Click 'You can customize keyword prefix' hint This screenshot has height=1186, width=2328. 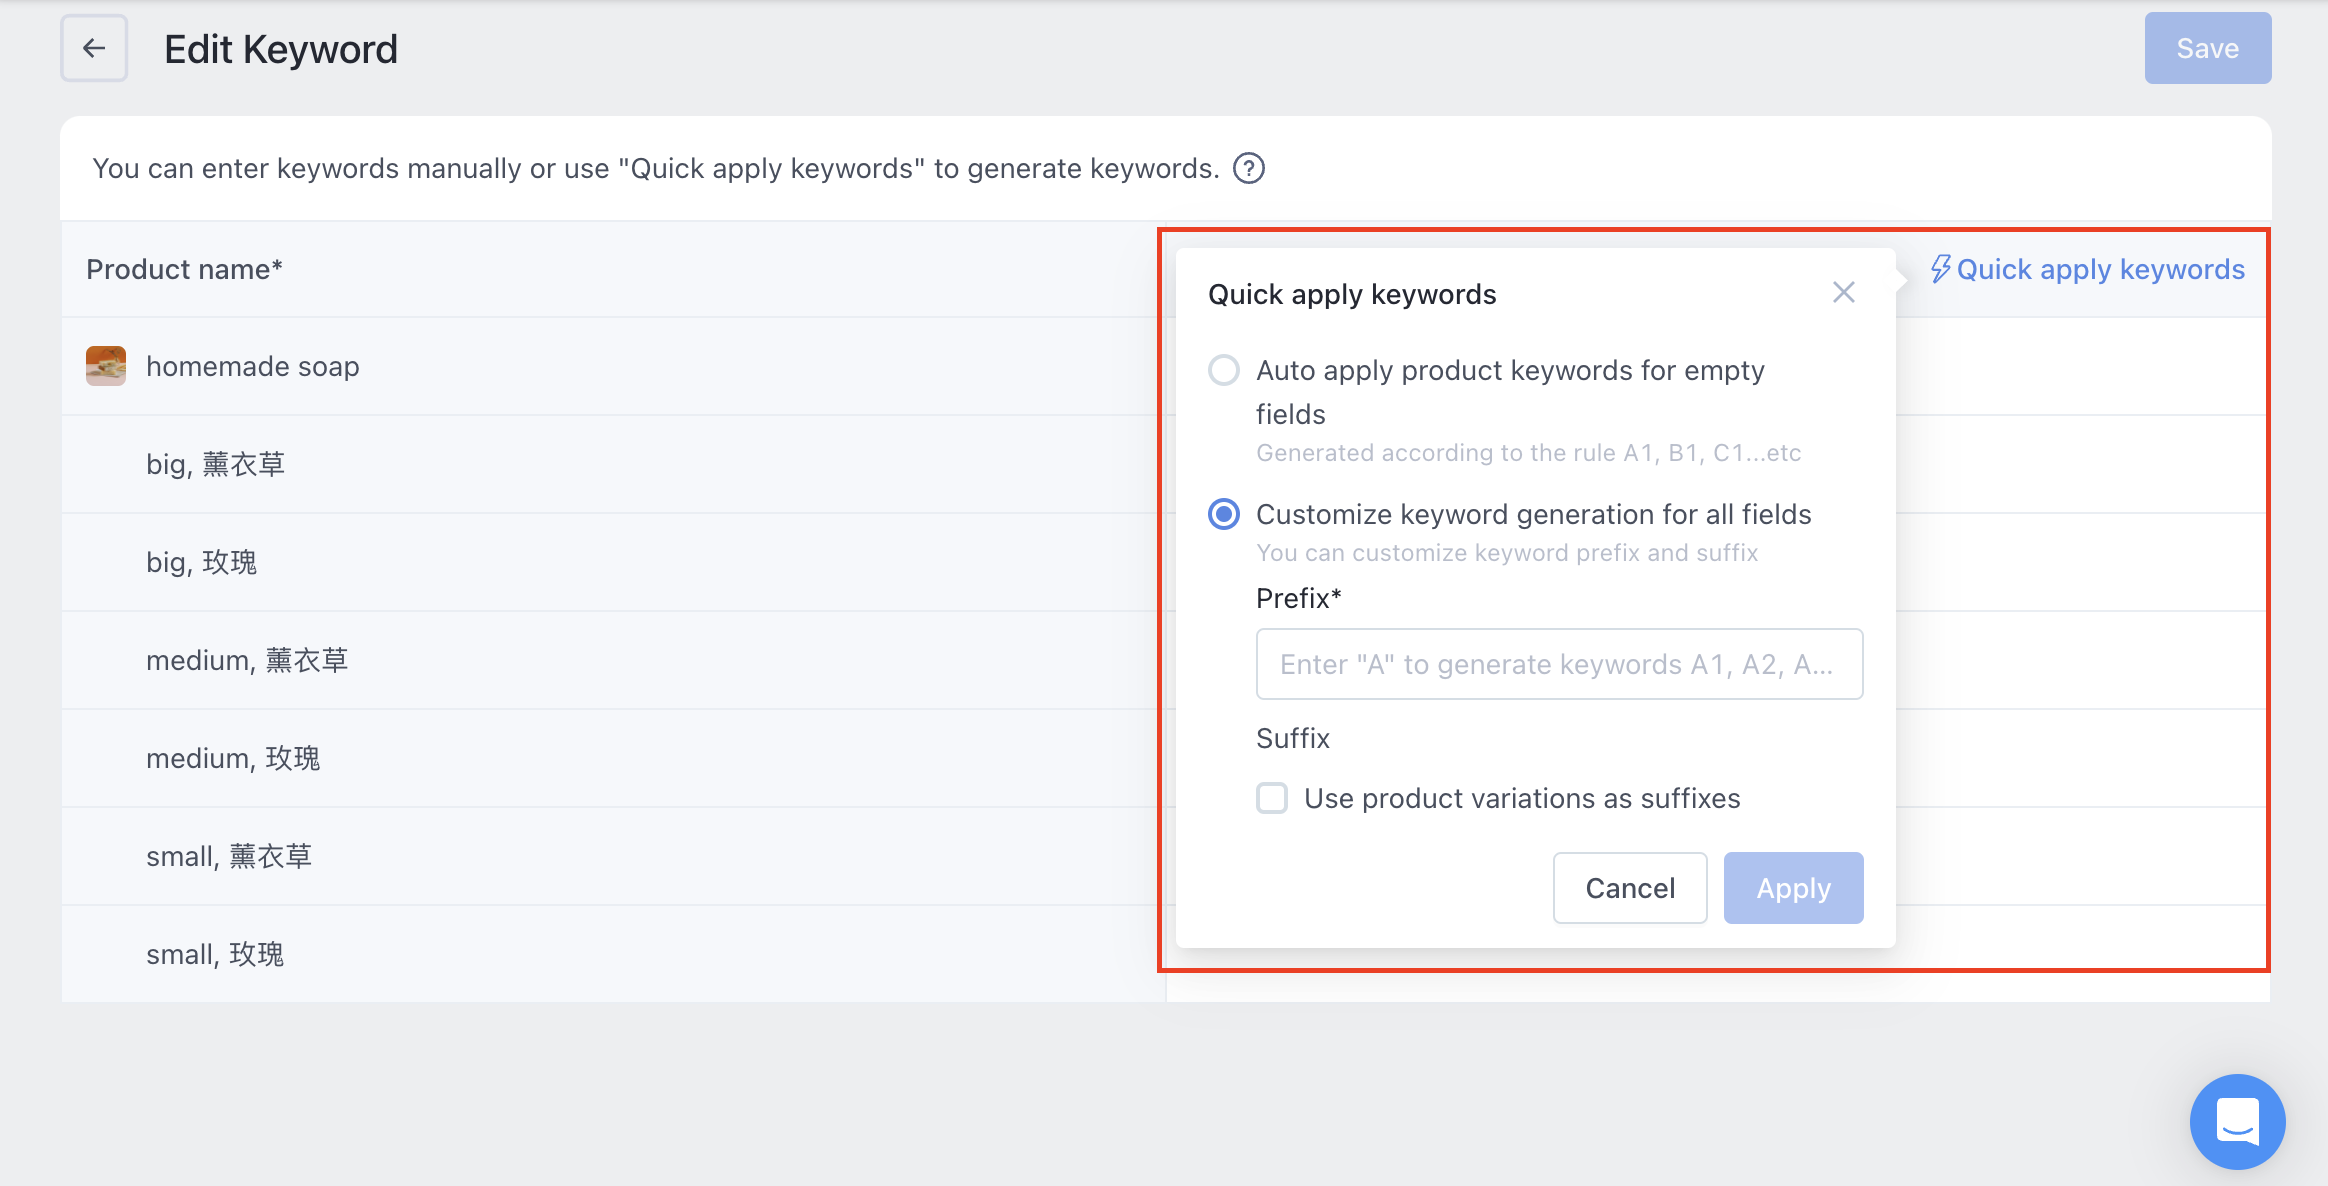[x=1507, y=553]
